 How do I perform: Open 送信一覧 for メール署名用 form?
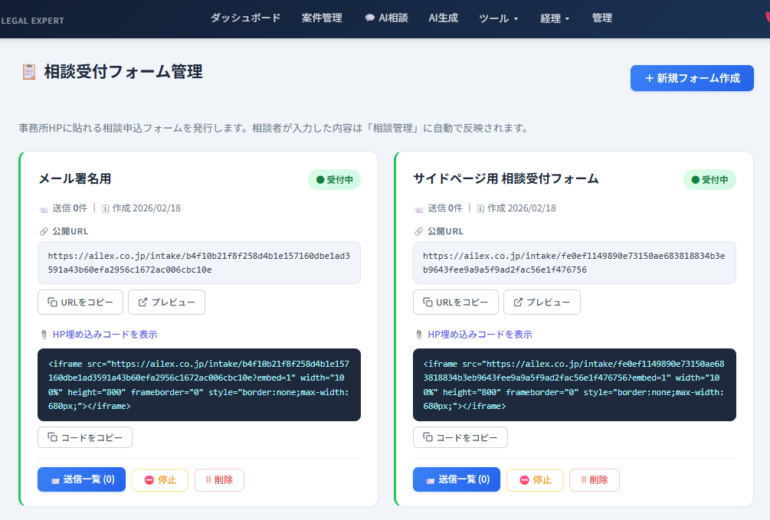pos(81,480)
